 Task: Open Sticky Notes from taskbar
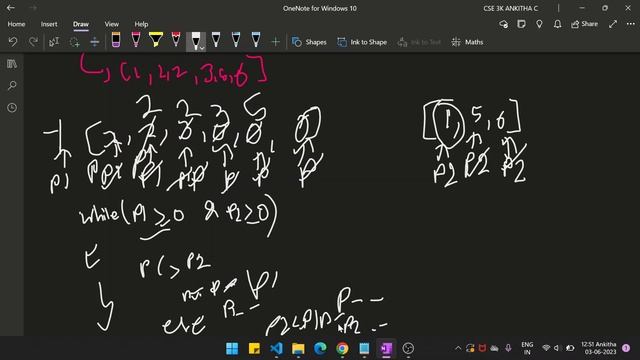pyautogui.click(x=254, y=348)
